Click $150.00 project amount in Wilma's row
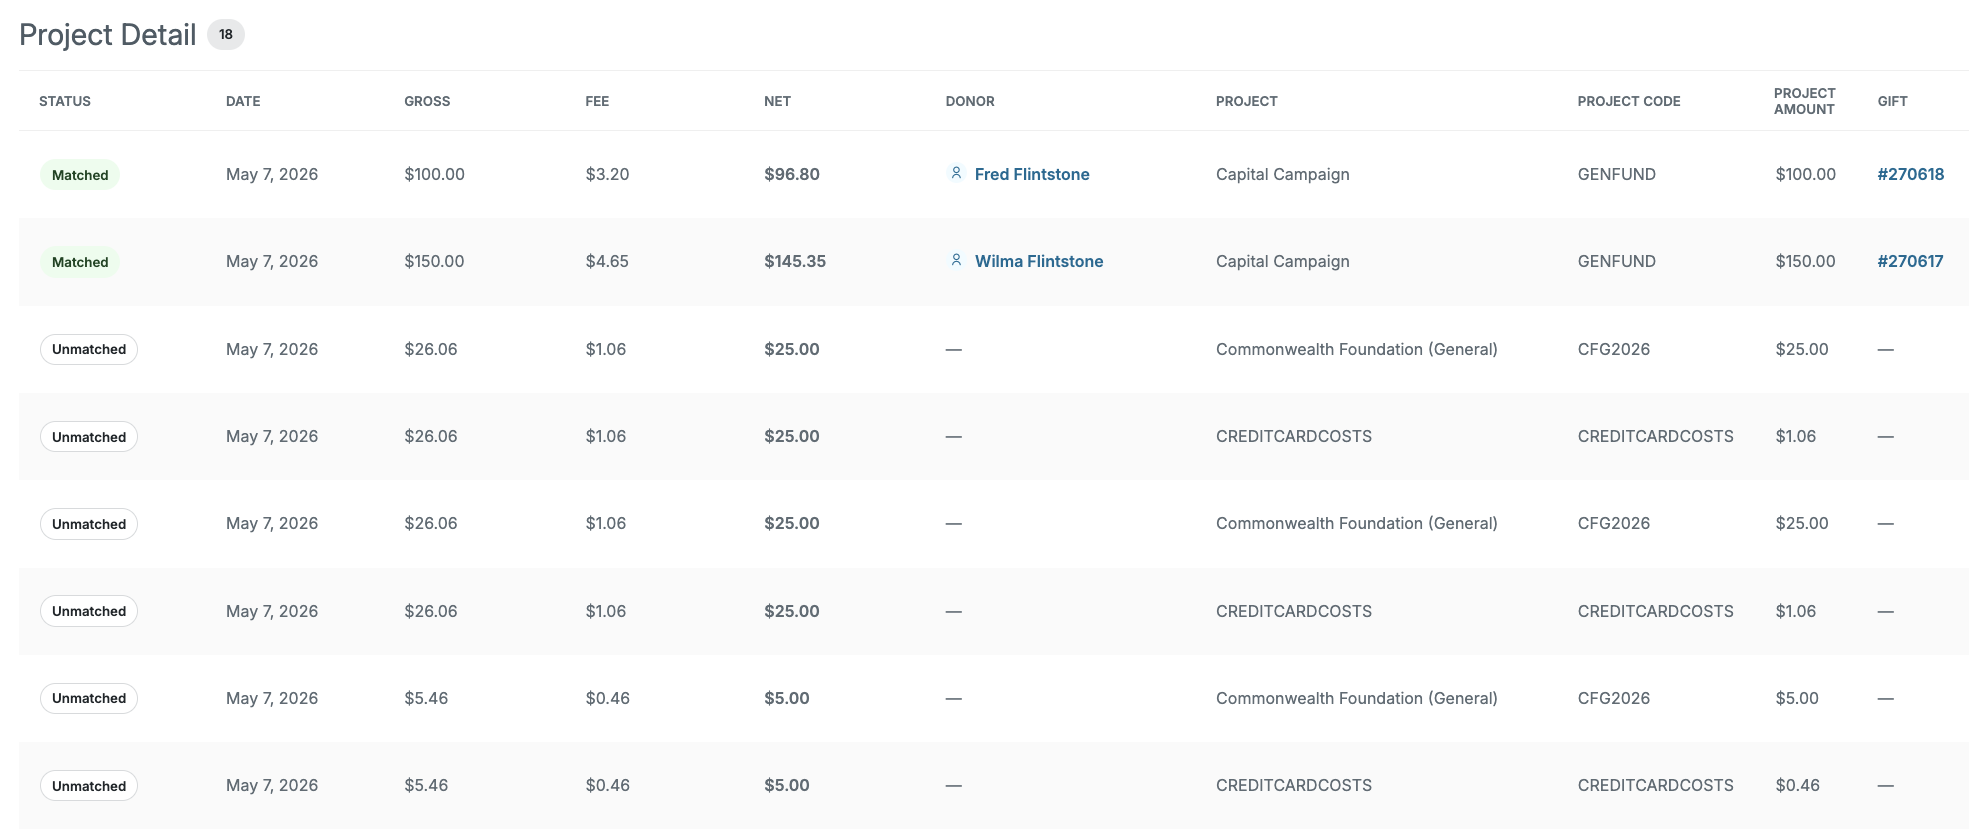Viewport: 1988px width, 832px height. (1806, 261)
